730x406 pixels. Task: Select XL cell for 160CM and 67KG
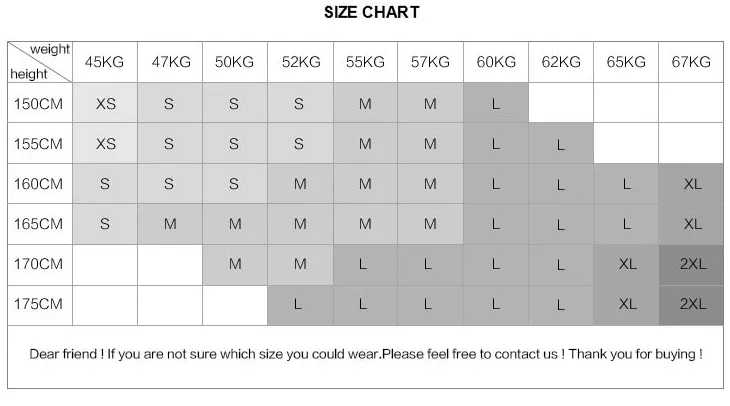click(691, 183)
